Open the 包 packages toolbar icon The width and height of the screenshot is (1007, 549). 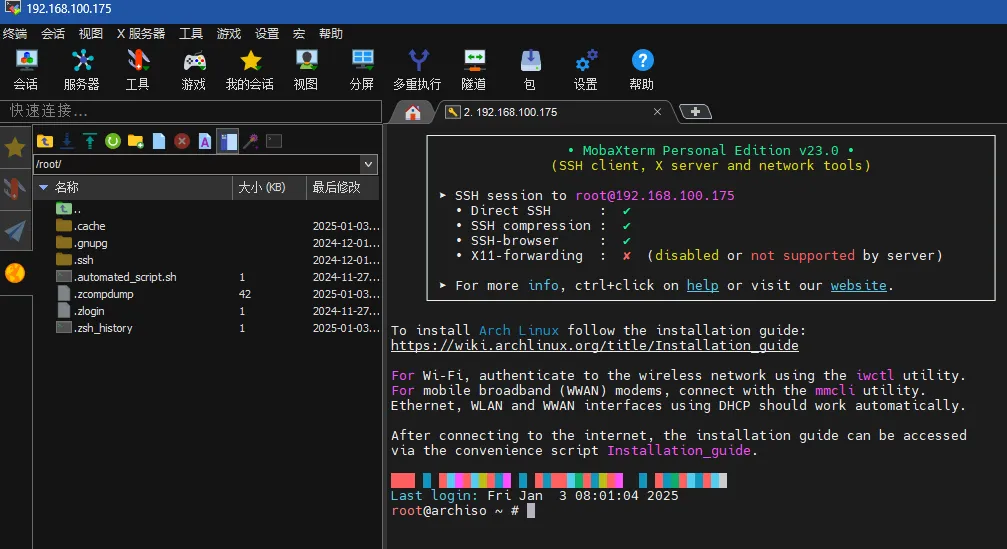click(x=530, y=69)
